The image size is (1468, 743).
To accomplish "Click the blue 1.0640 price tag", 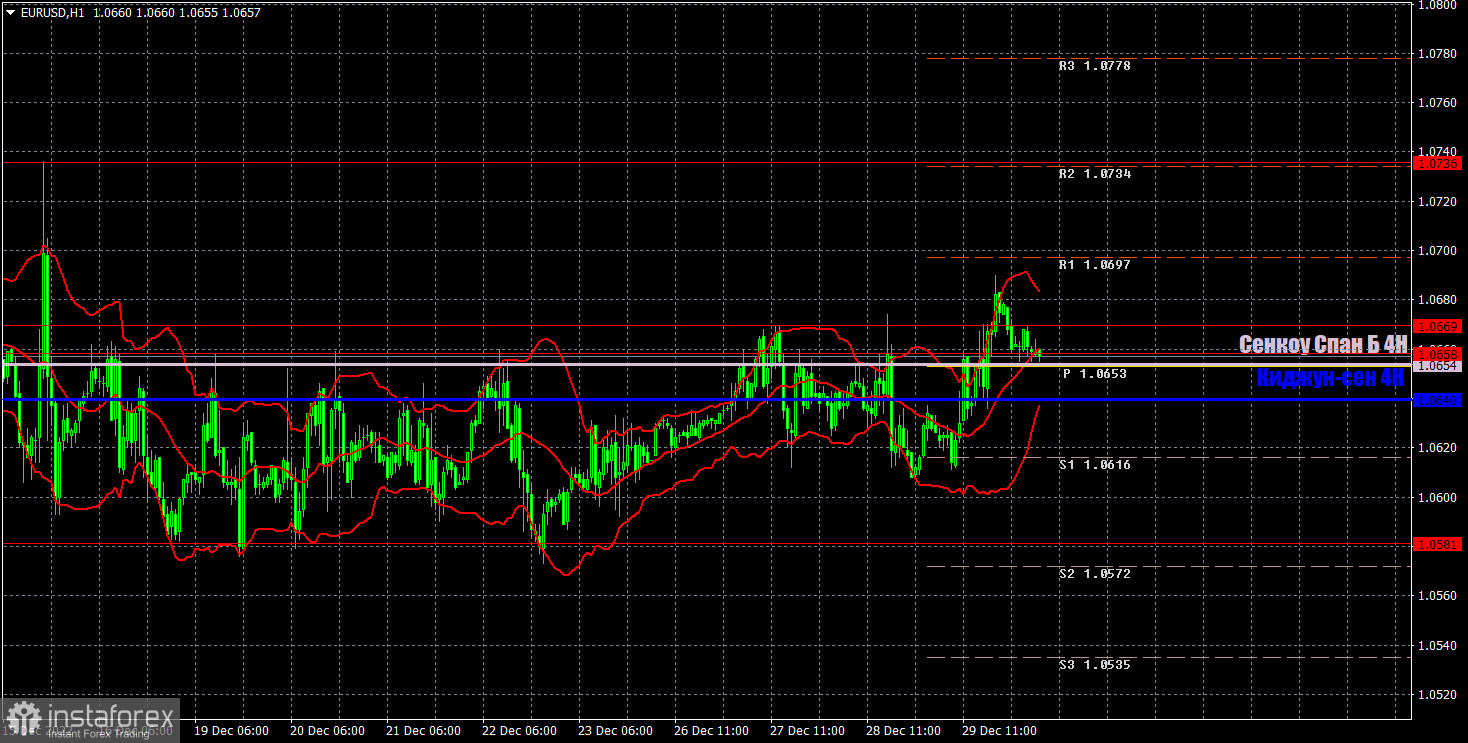I will (x=1438, y=400).
